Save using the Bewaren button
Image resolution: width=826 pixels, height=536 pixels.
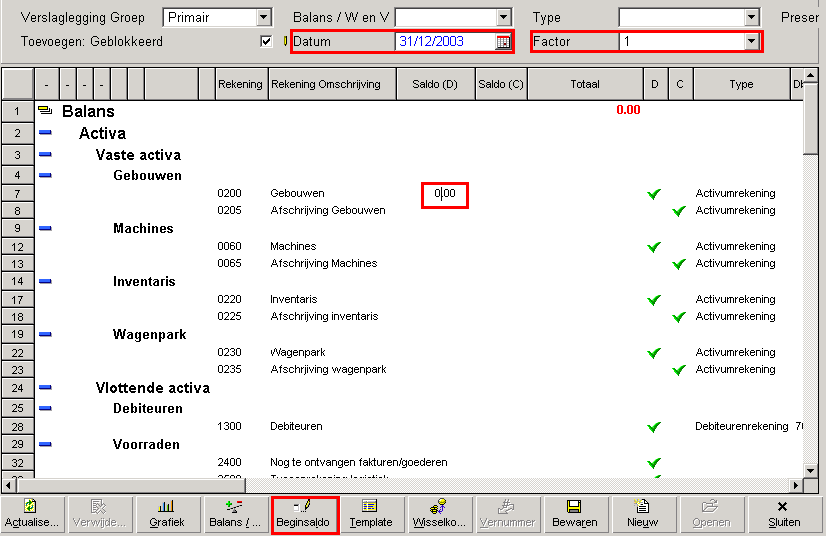(575, 515)
